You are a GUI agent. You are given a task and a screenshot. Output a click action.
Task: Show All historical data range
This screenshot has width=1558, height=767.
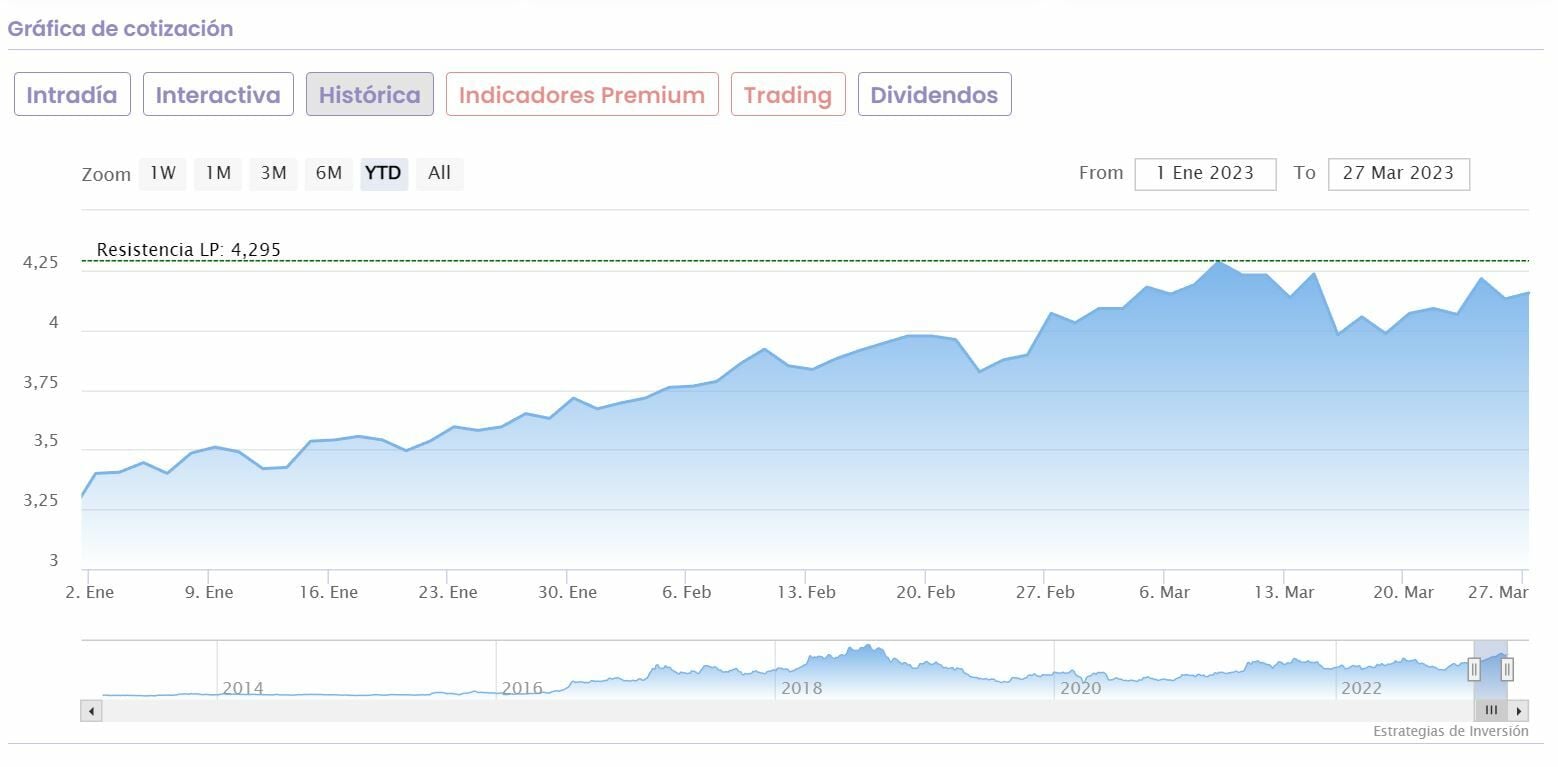click(439, 173)
